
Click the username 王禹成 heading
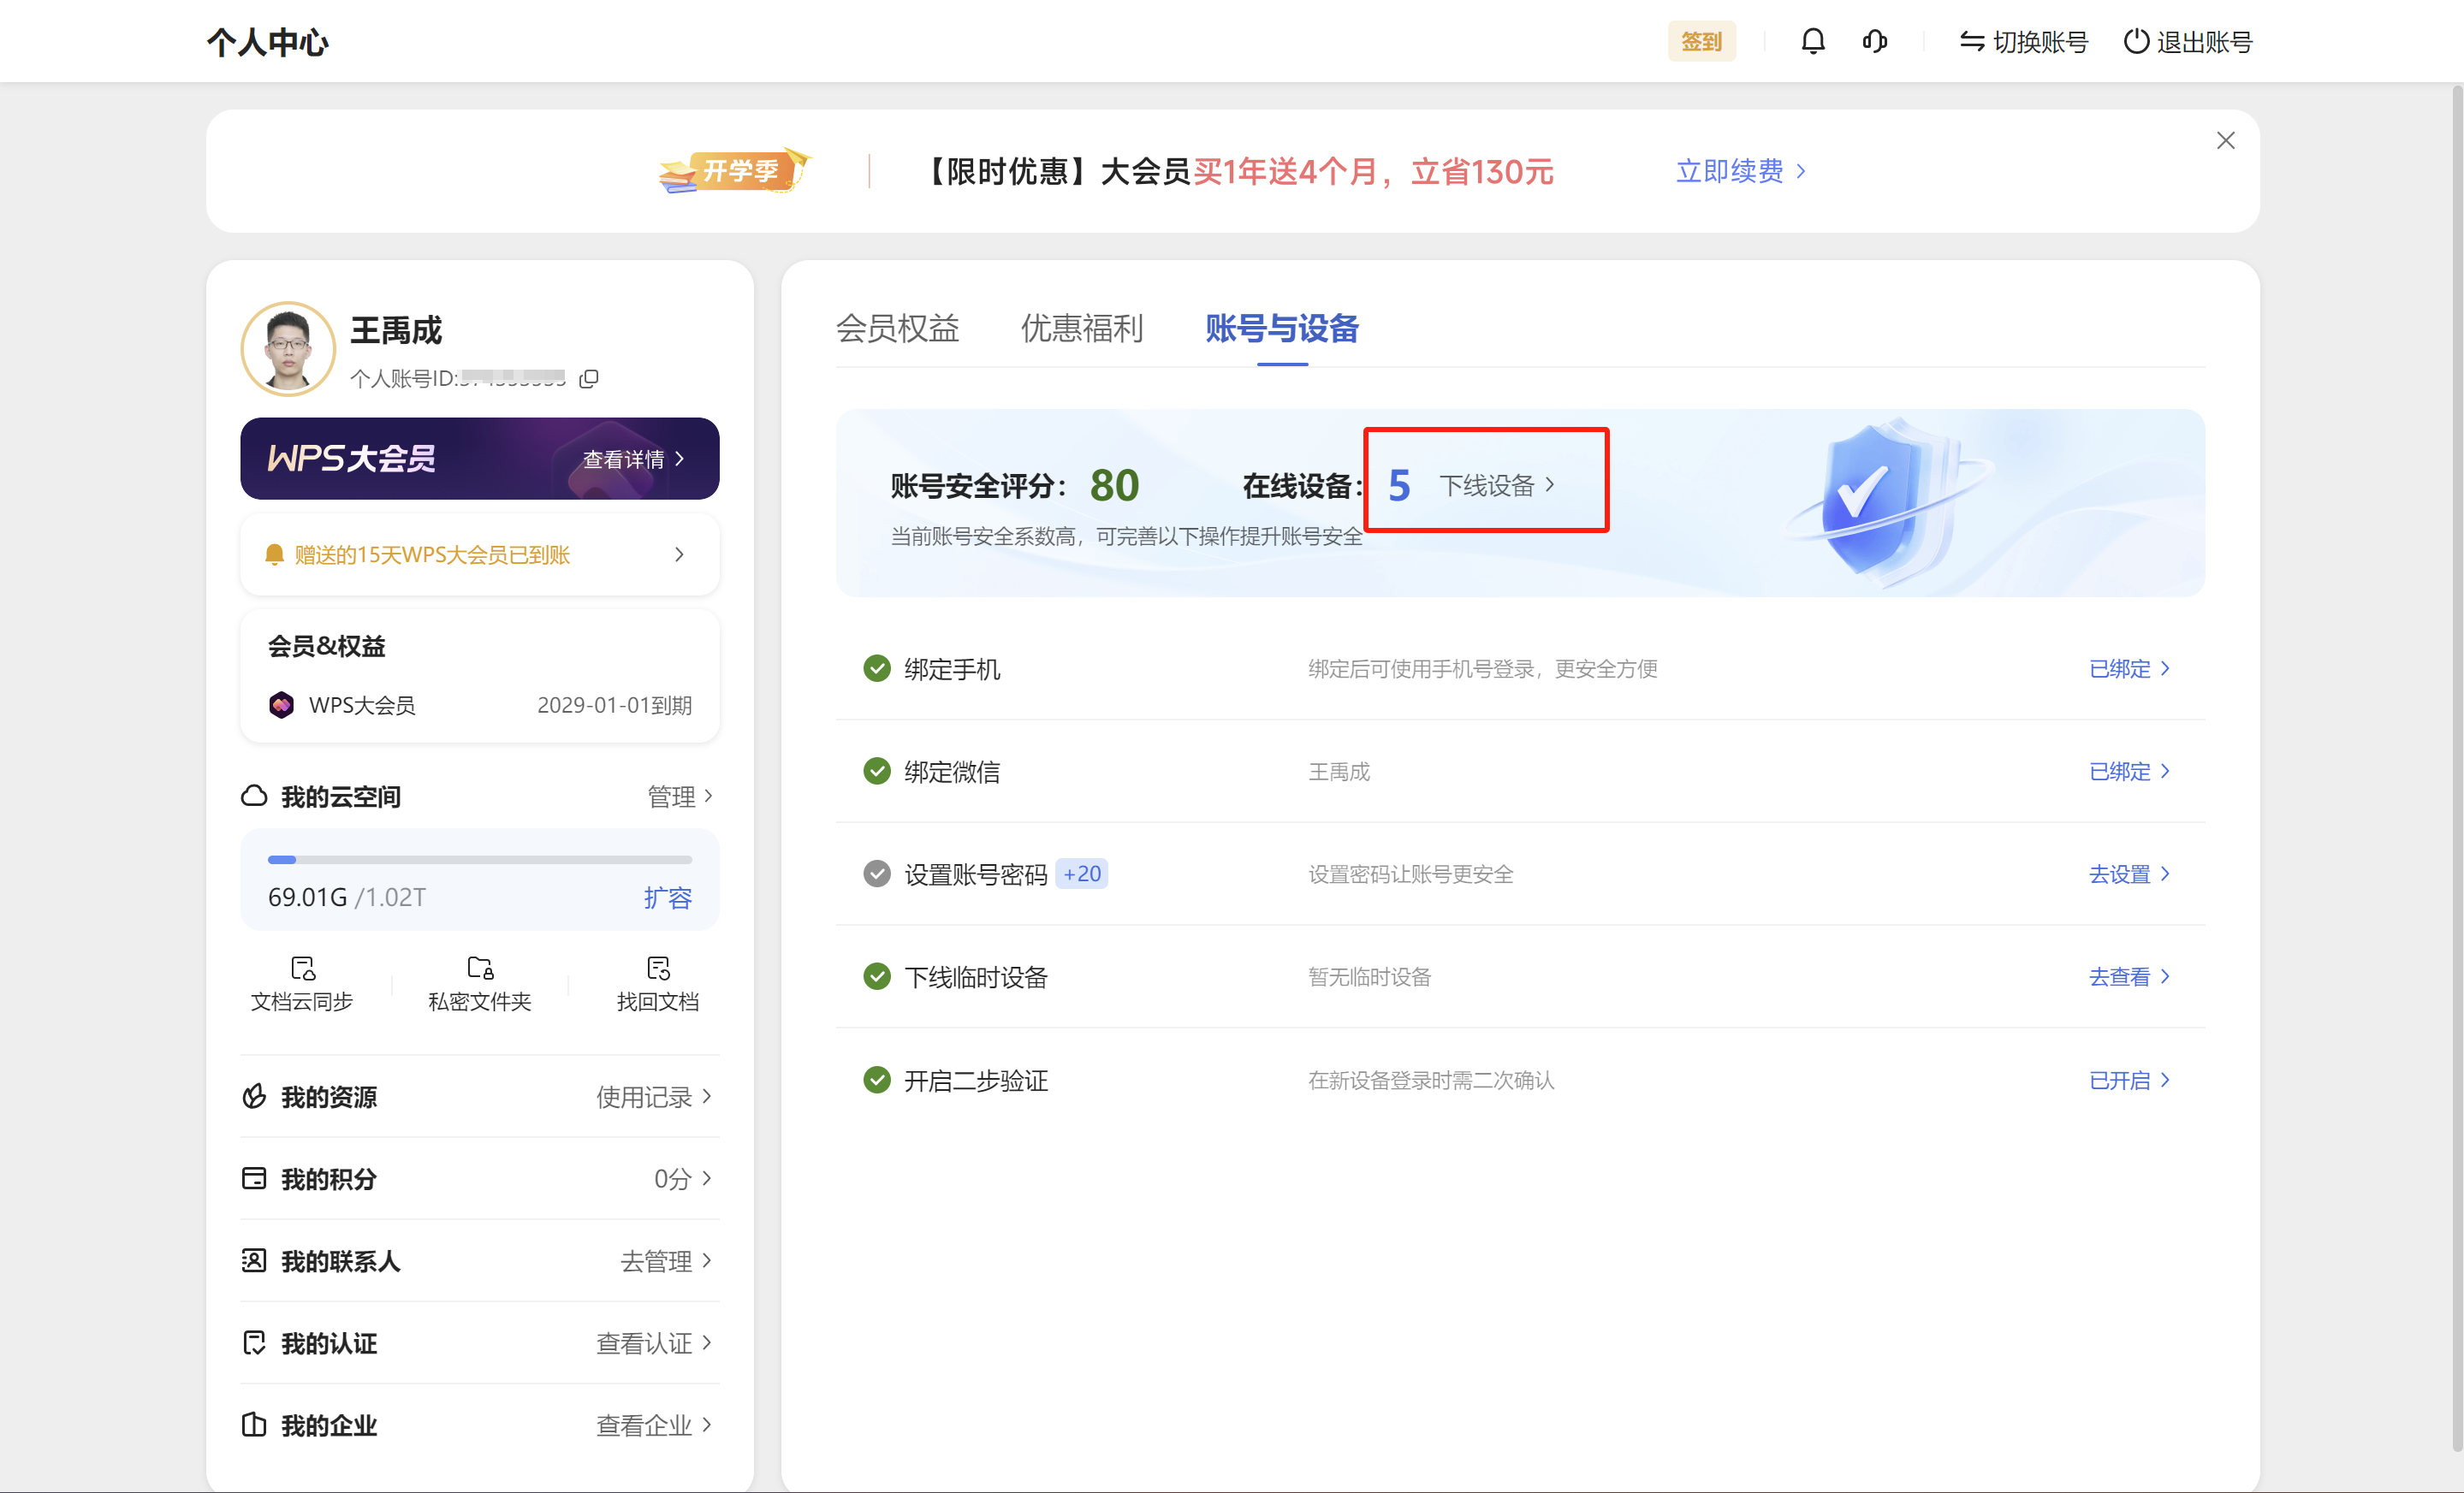[x=395, y=330]
